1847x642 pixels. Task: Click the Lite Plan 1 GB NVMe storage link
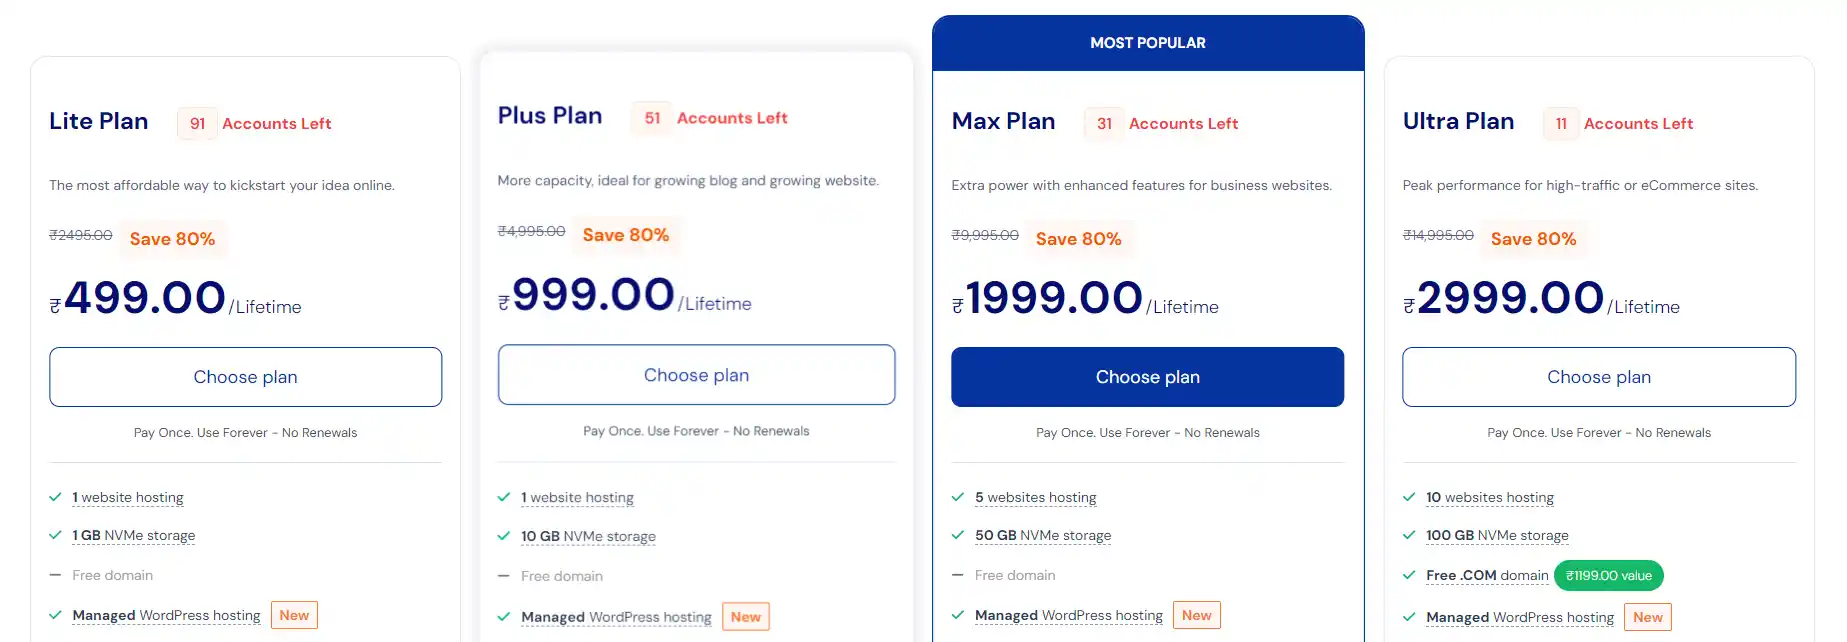pos(133,536)
